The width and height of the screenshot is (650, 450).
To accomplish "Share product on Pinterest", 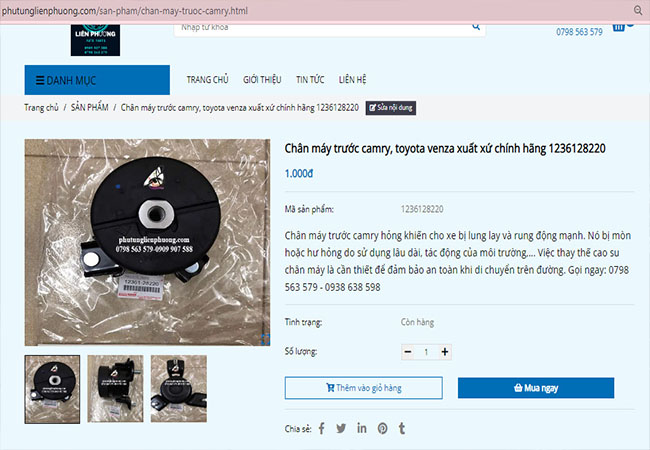I will 382,428.
